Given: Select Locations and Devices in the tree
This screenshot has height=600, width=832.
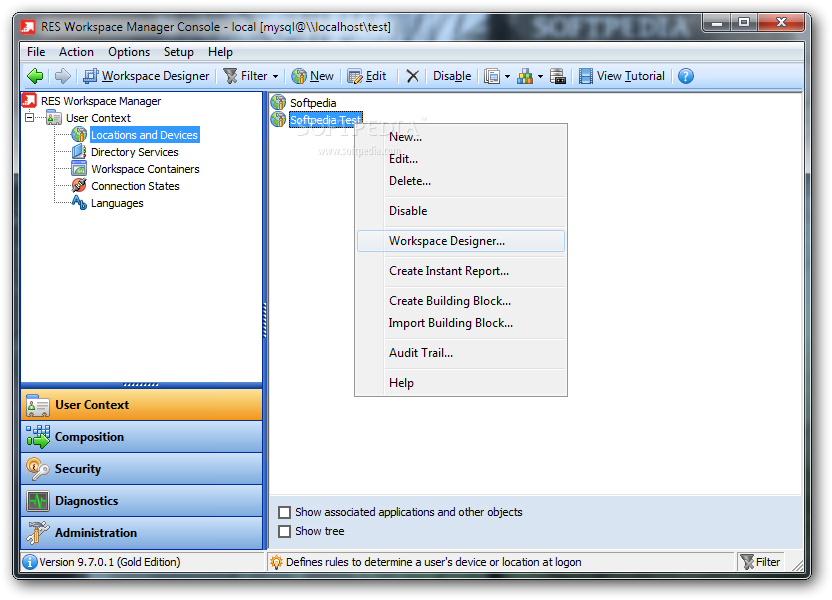Looking at the screenshot, I should tap(144, 135).
